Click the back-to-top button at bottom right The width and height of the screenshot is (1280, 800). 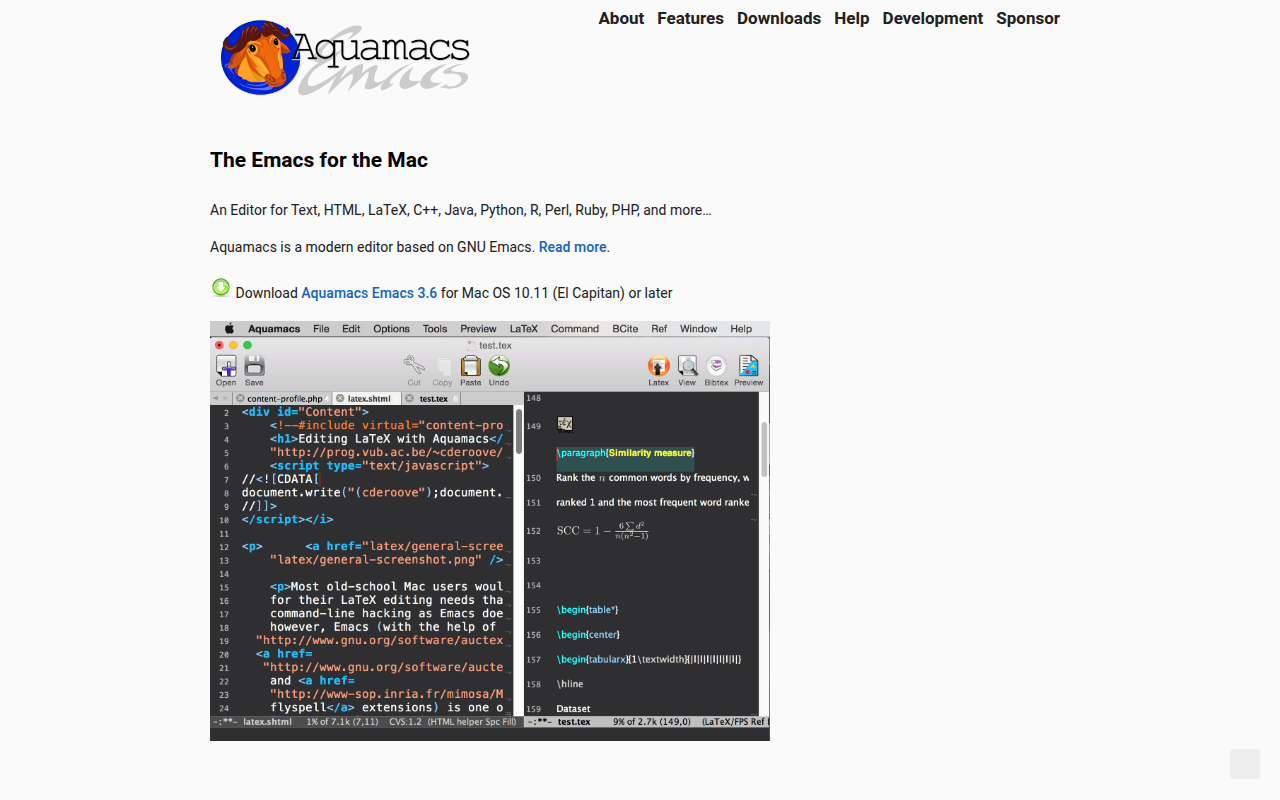tap(1245, 764)
